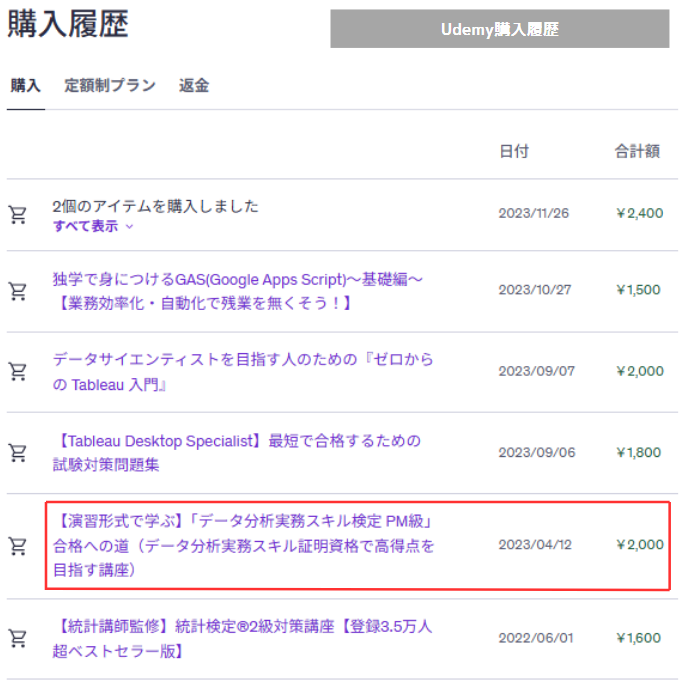Click cart icon beside ゼロからの Tableau 入門 row
The height and width of the screenshot is (685, 682).
18,372
